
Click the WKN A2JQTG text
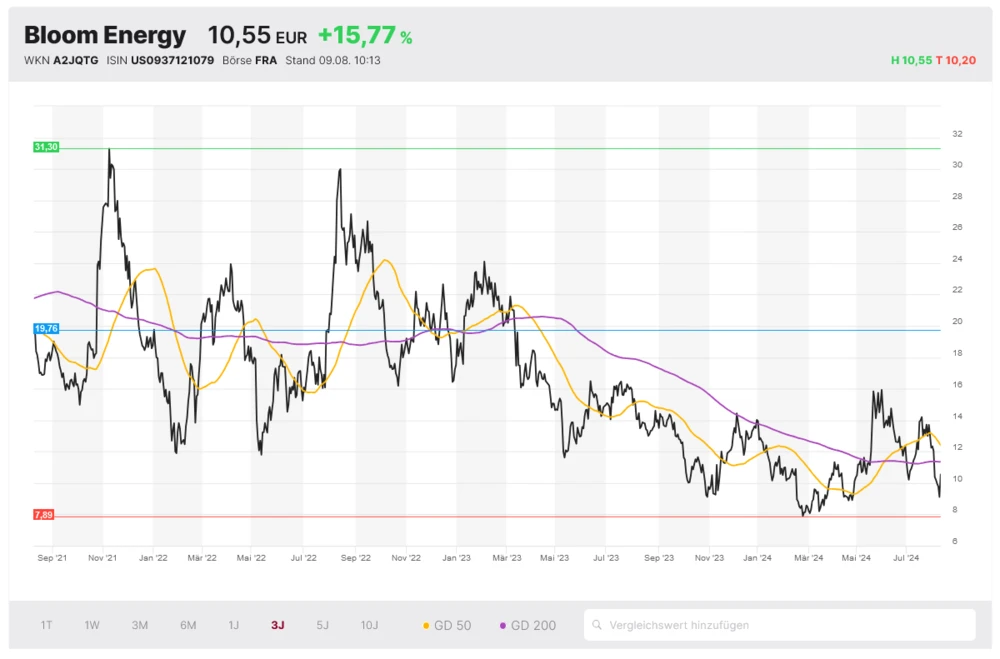(x=61, y=61)
